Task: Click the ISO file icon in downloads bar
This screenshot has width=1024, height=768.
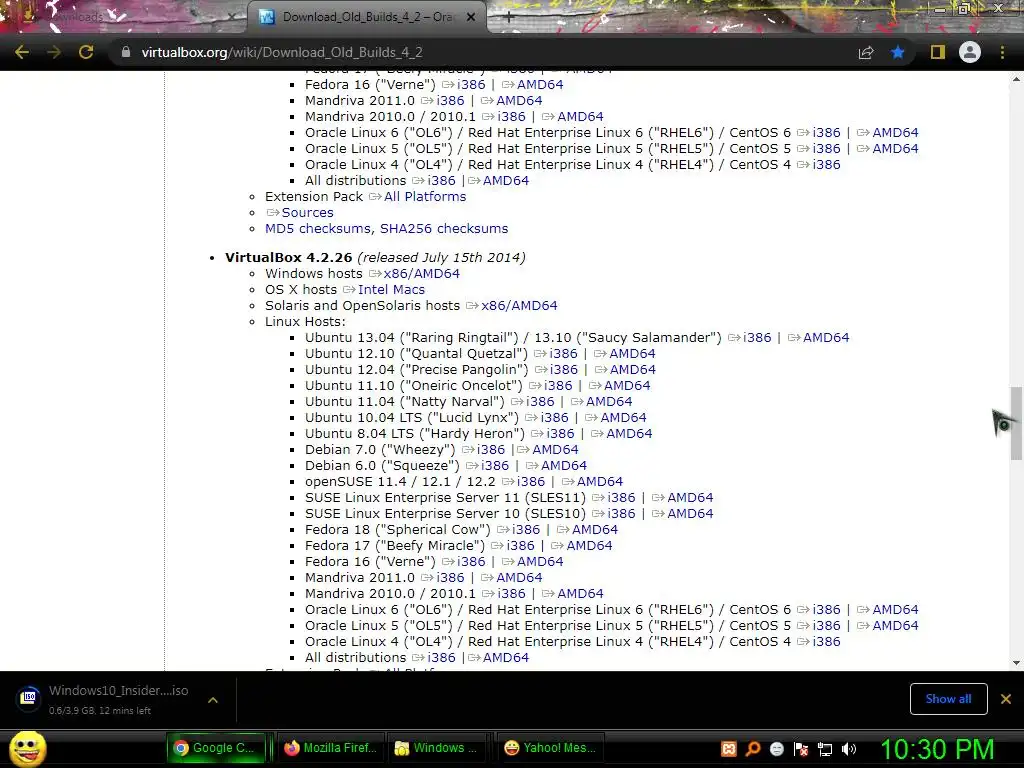Action: tap(29, 697)
